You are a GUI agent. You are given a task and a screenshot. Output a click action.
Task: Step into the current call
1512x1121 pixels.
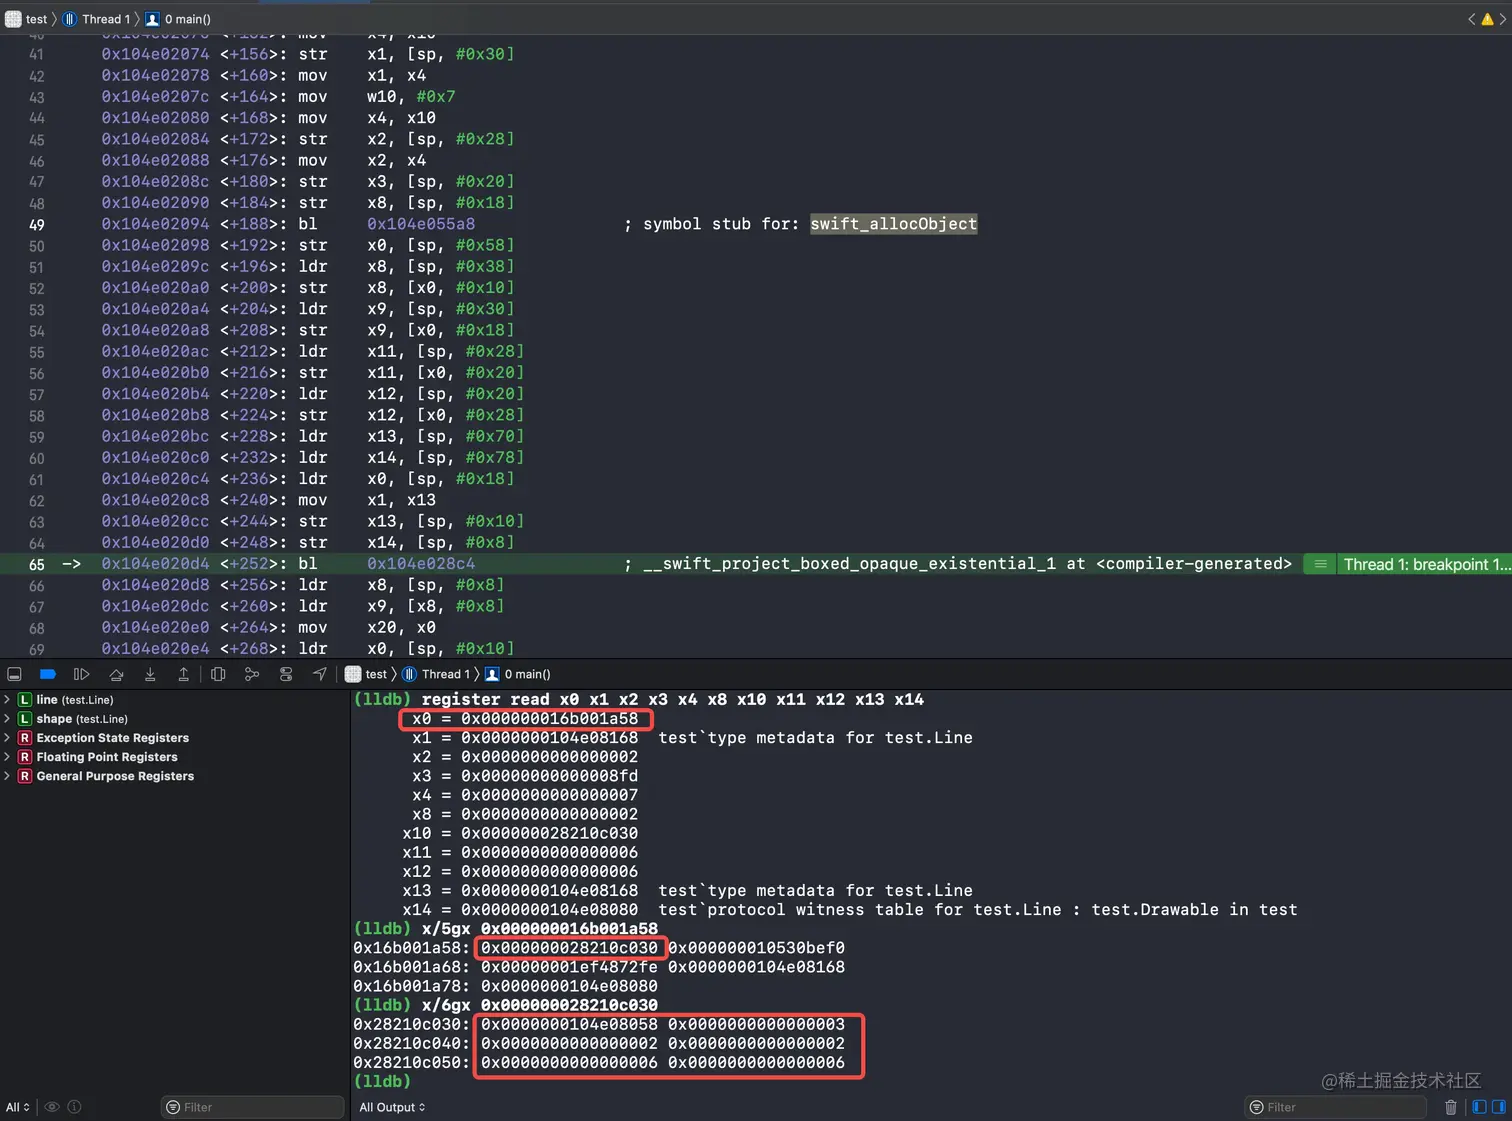click(x=150, y=674)
